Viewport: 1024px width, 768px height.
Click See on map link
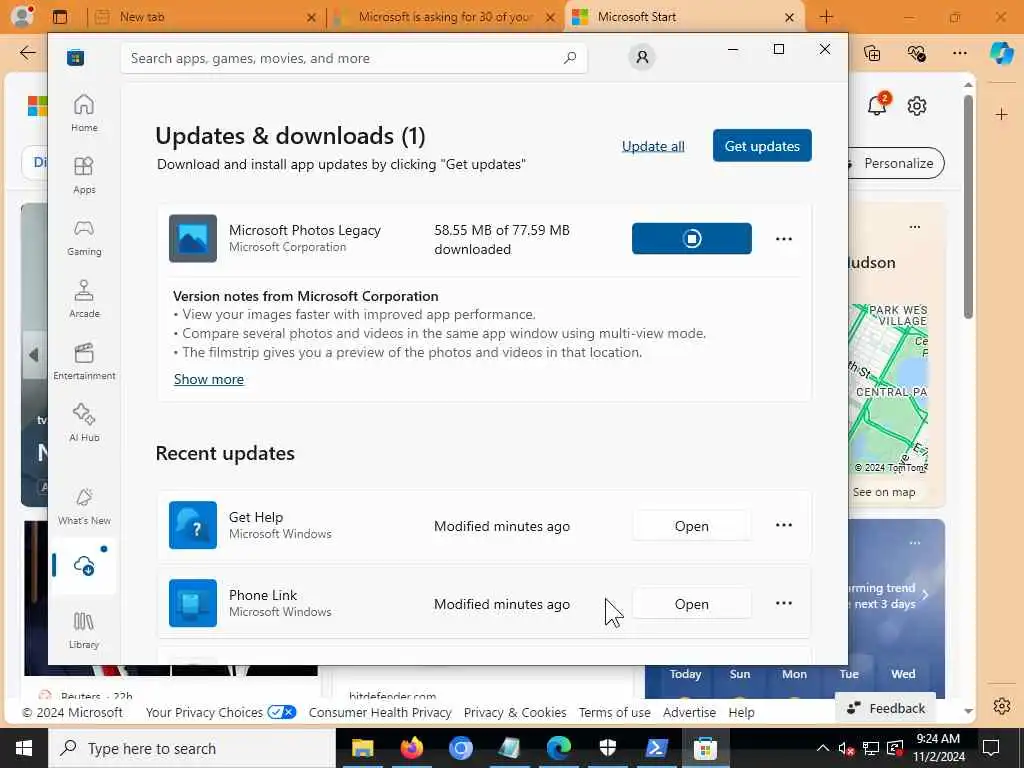coord(884,492)
